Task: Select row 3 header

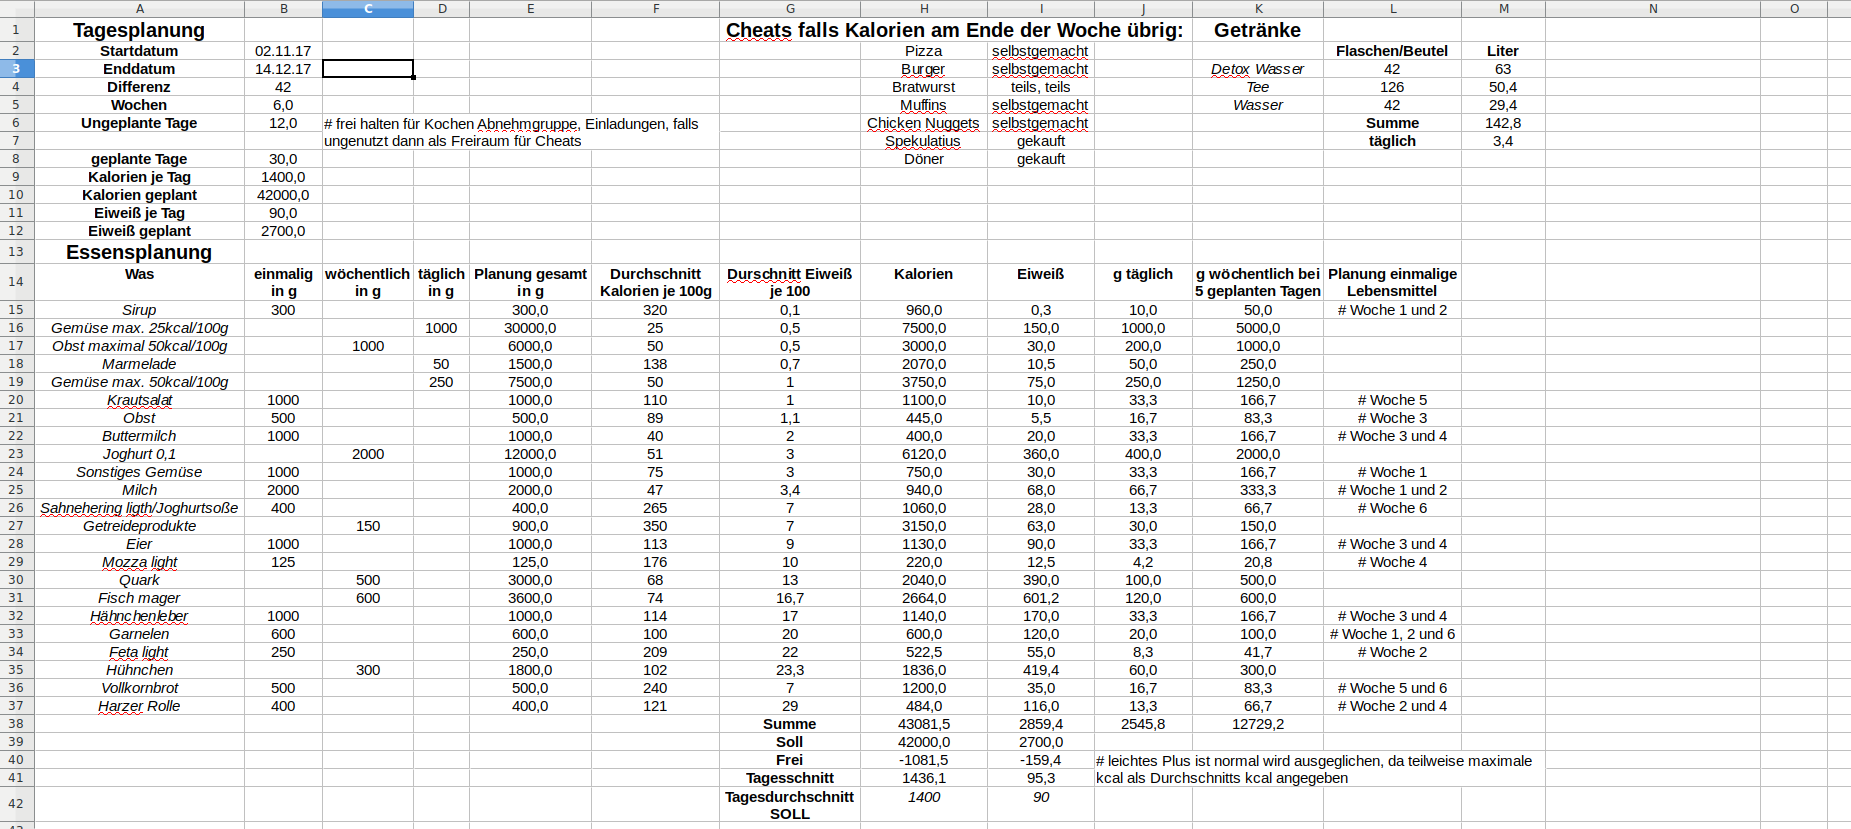Action: pos(16,69)
